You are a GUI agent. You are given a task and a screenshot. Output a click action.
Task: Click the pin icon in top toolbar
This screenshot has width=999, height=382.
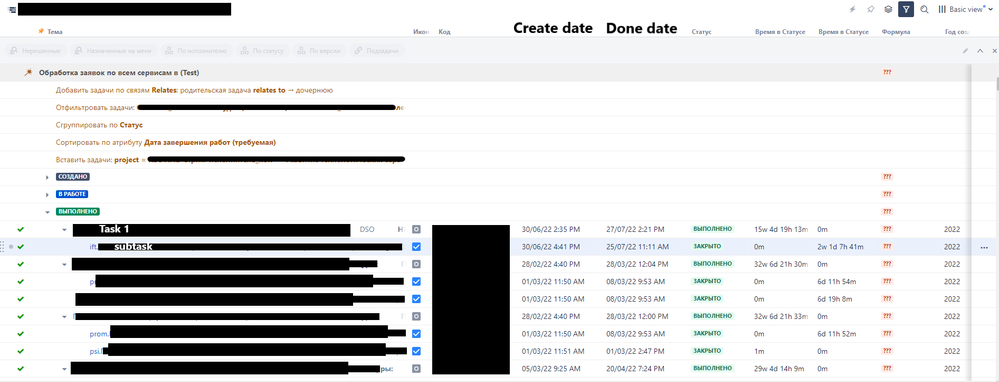870,10
